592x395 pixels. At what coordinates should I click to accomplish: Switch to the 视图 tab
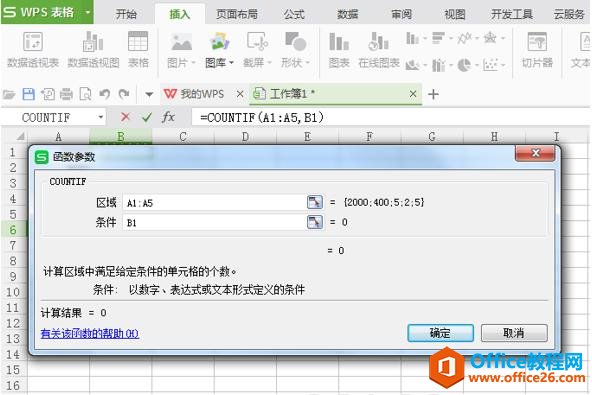click(455, 14)
